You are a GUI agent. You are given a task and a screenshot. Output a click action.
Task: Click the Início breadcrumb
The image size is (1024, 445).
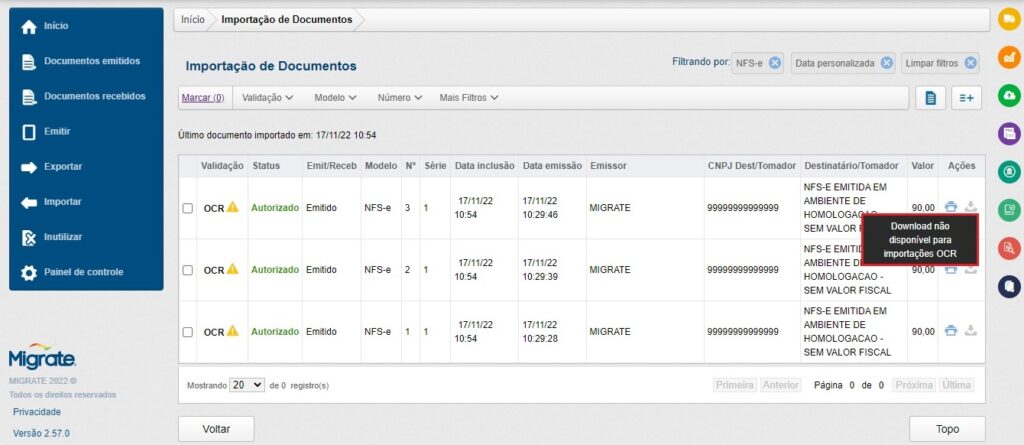click(193, 19)
